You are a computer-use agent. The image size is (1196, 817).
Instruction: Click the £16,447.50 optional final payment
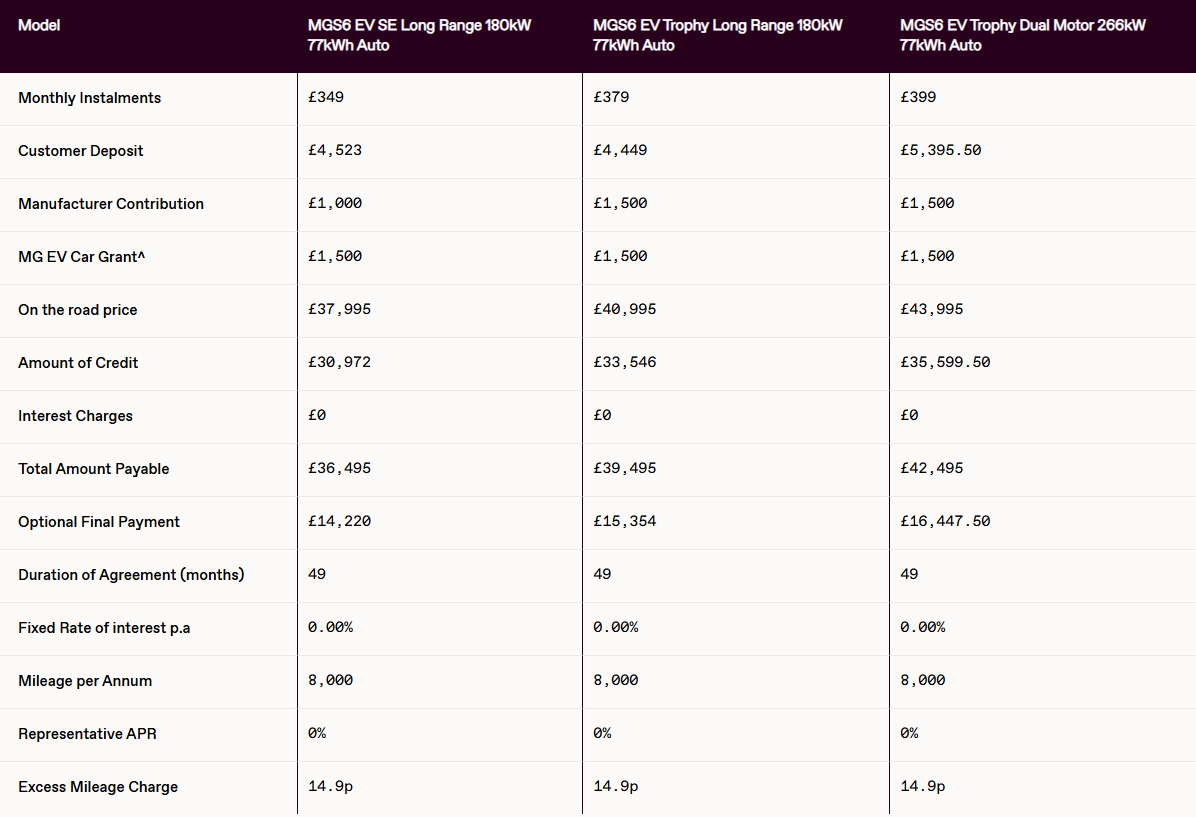click(x=945, y=521)
